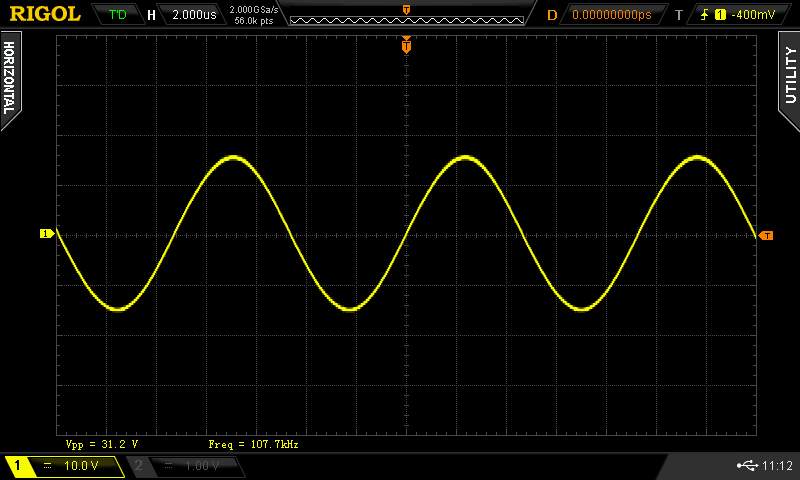Select the Vpp = 31.2 V measurement
Screen dimensions: 800x480
[101, 443]
